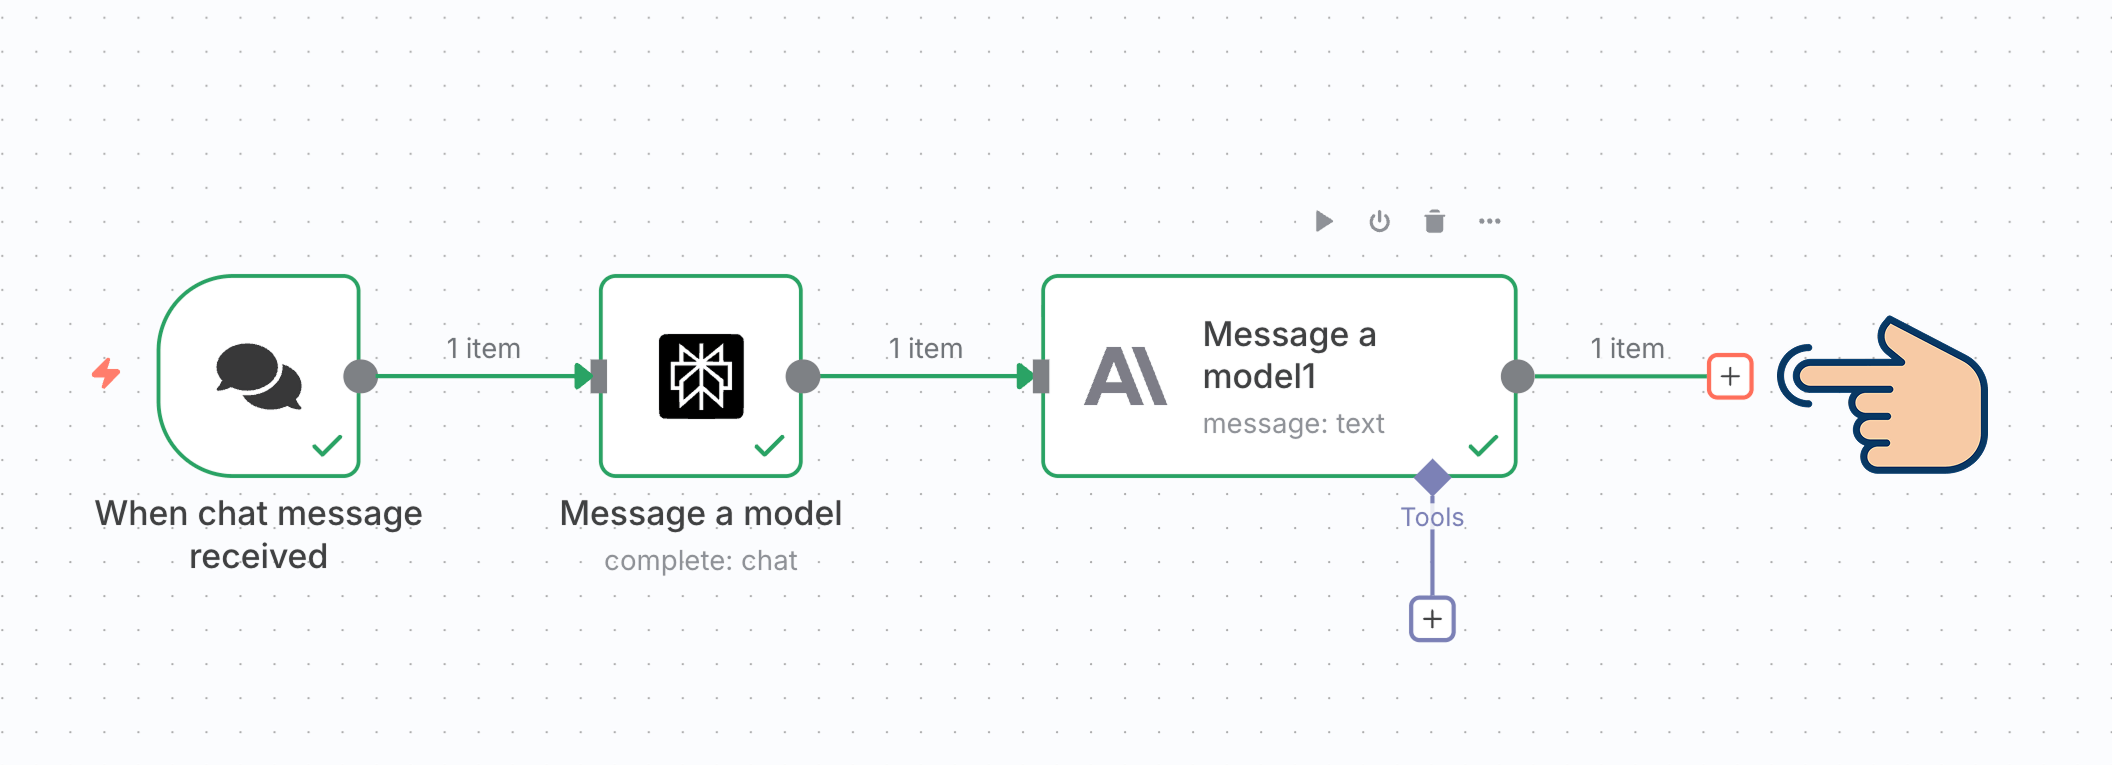The image size is (2112, 765).
Task: Click the chat trigger node's output connector
Action: click(360, 376)
